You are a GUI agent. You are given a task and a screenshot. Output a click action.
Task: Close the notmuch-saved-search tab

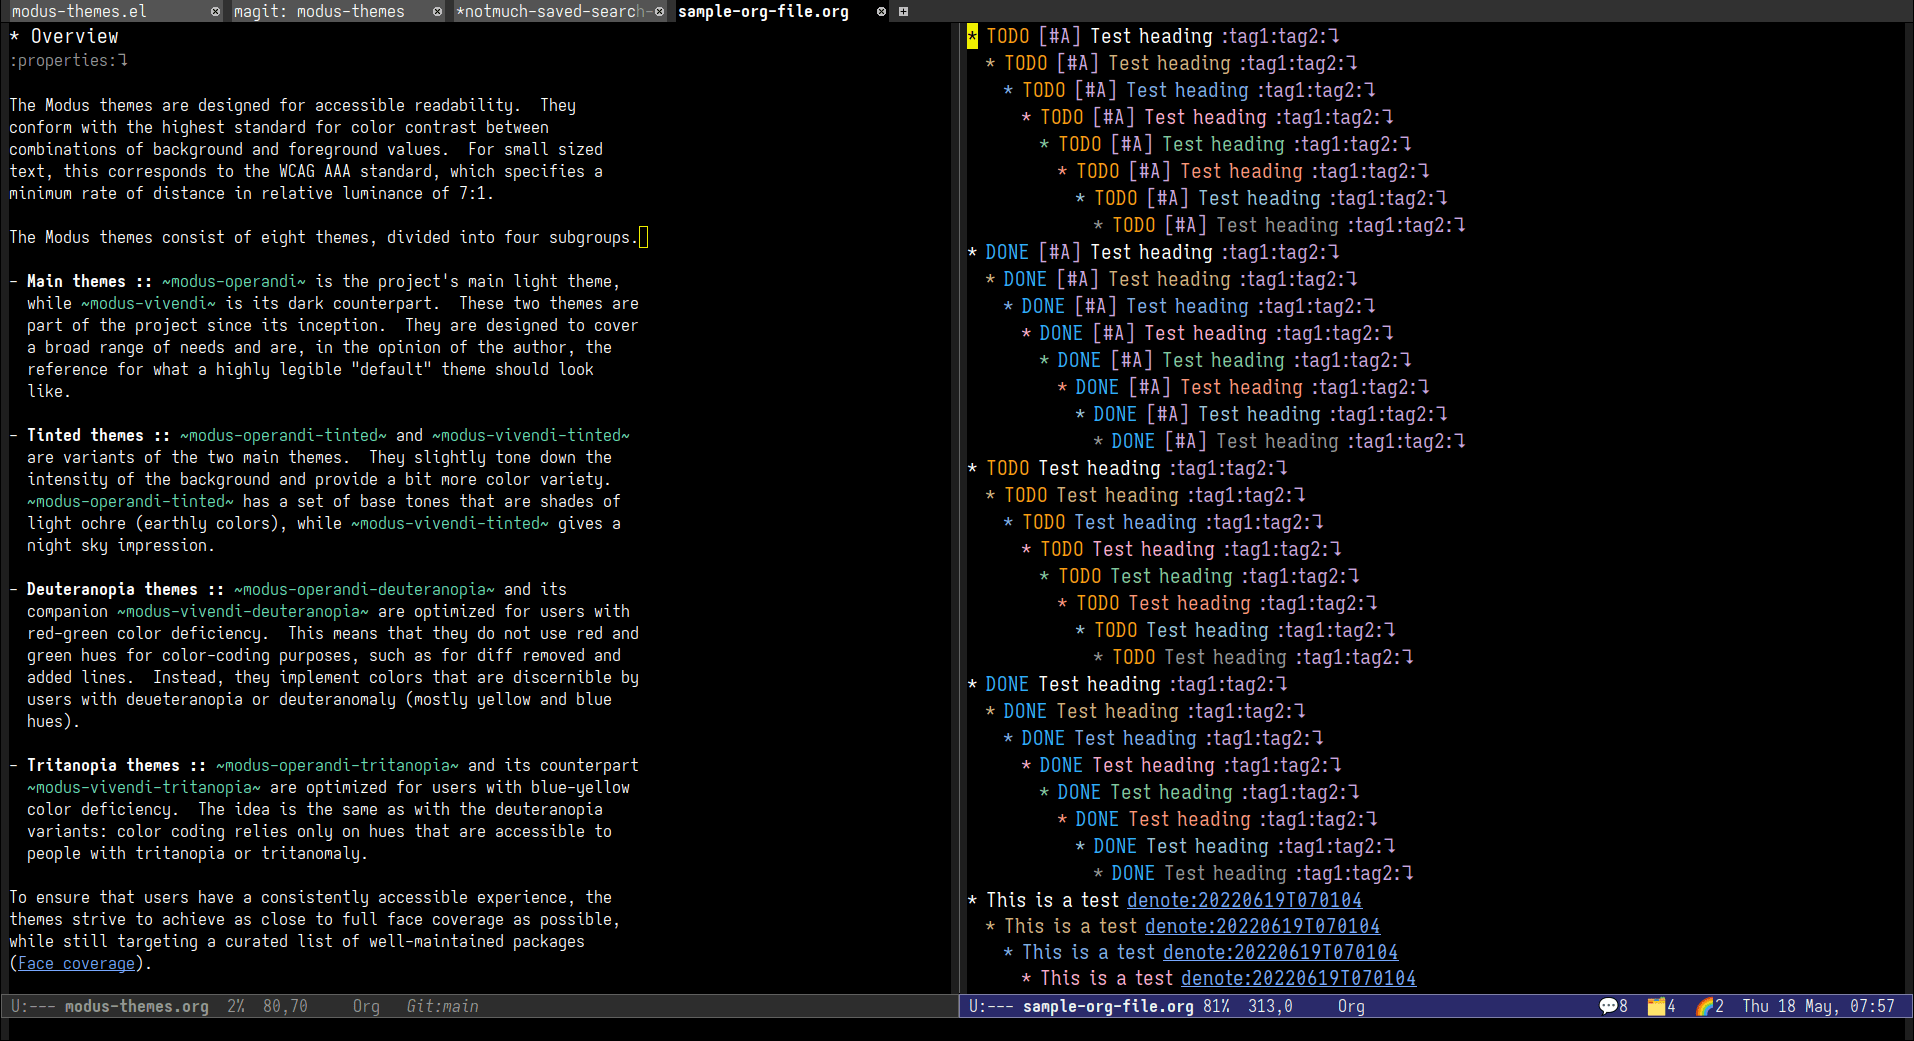click(659, 11)
